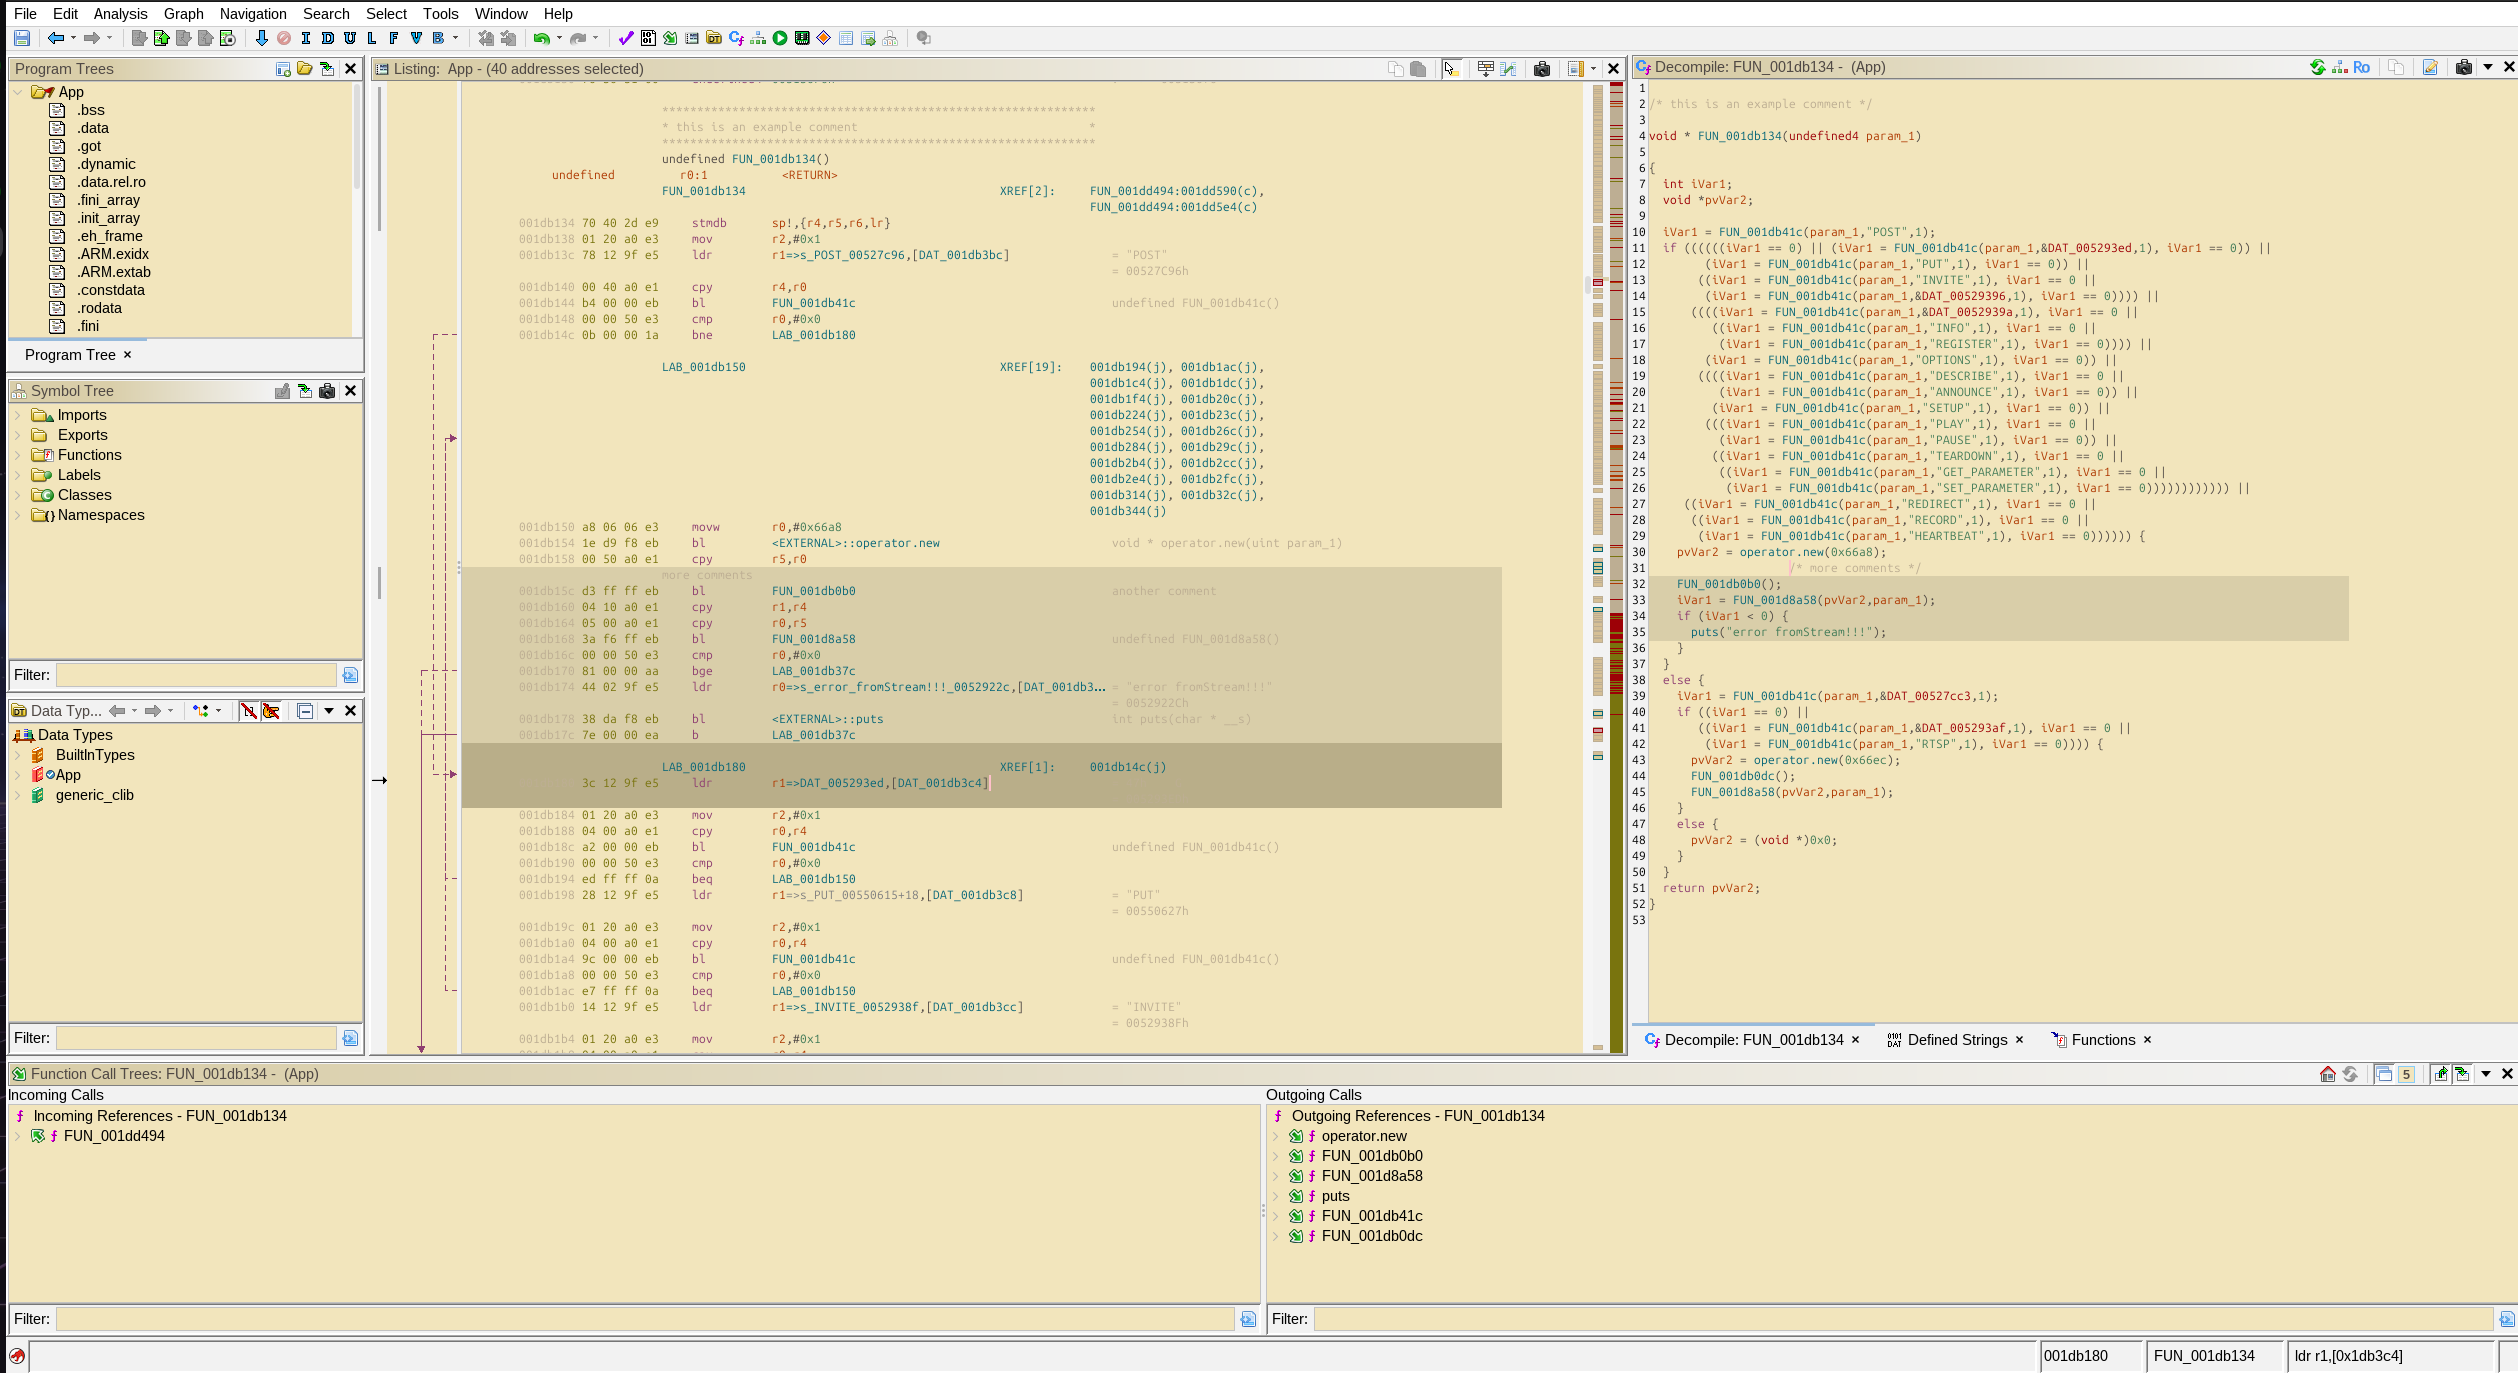The height and width of the screenshot is (1374, 2518).
Task: Click the green play run button
Action: coord(780,38)
